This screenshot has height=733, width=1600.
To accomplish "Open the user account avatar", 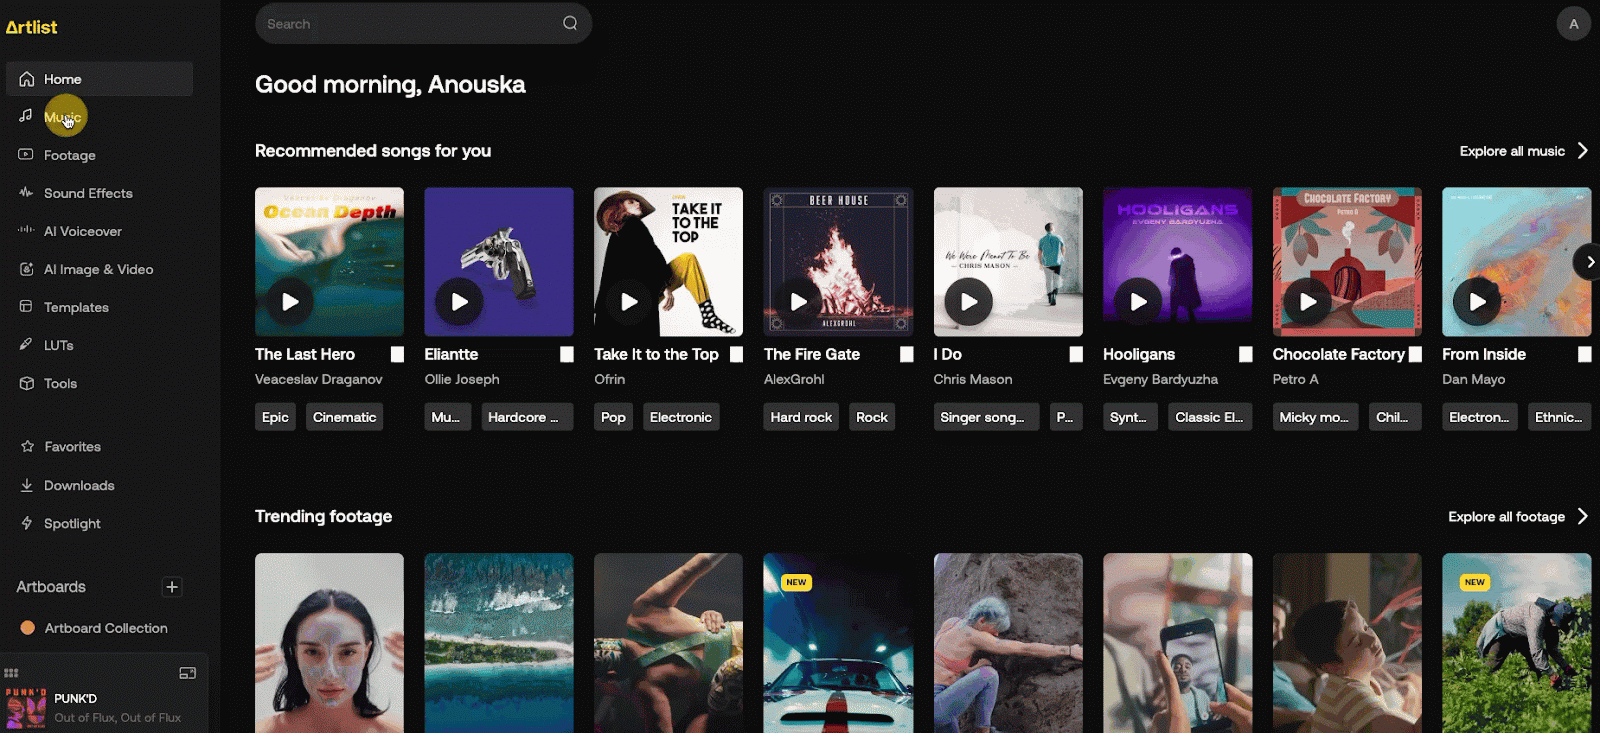I will coord(1573,24).
